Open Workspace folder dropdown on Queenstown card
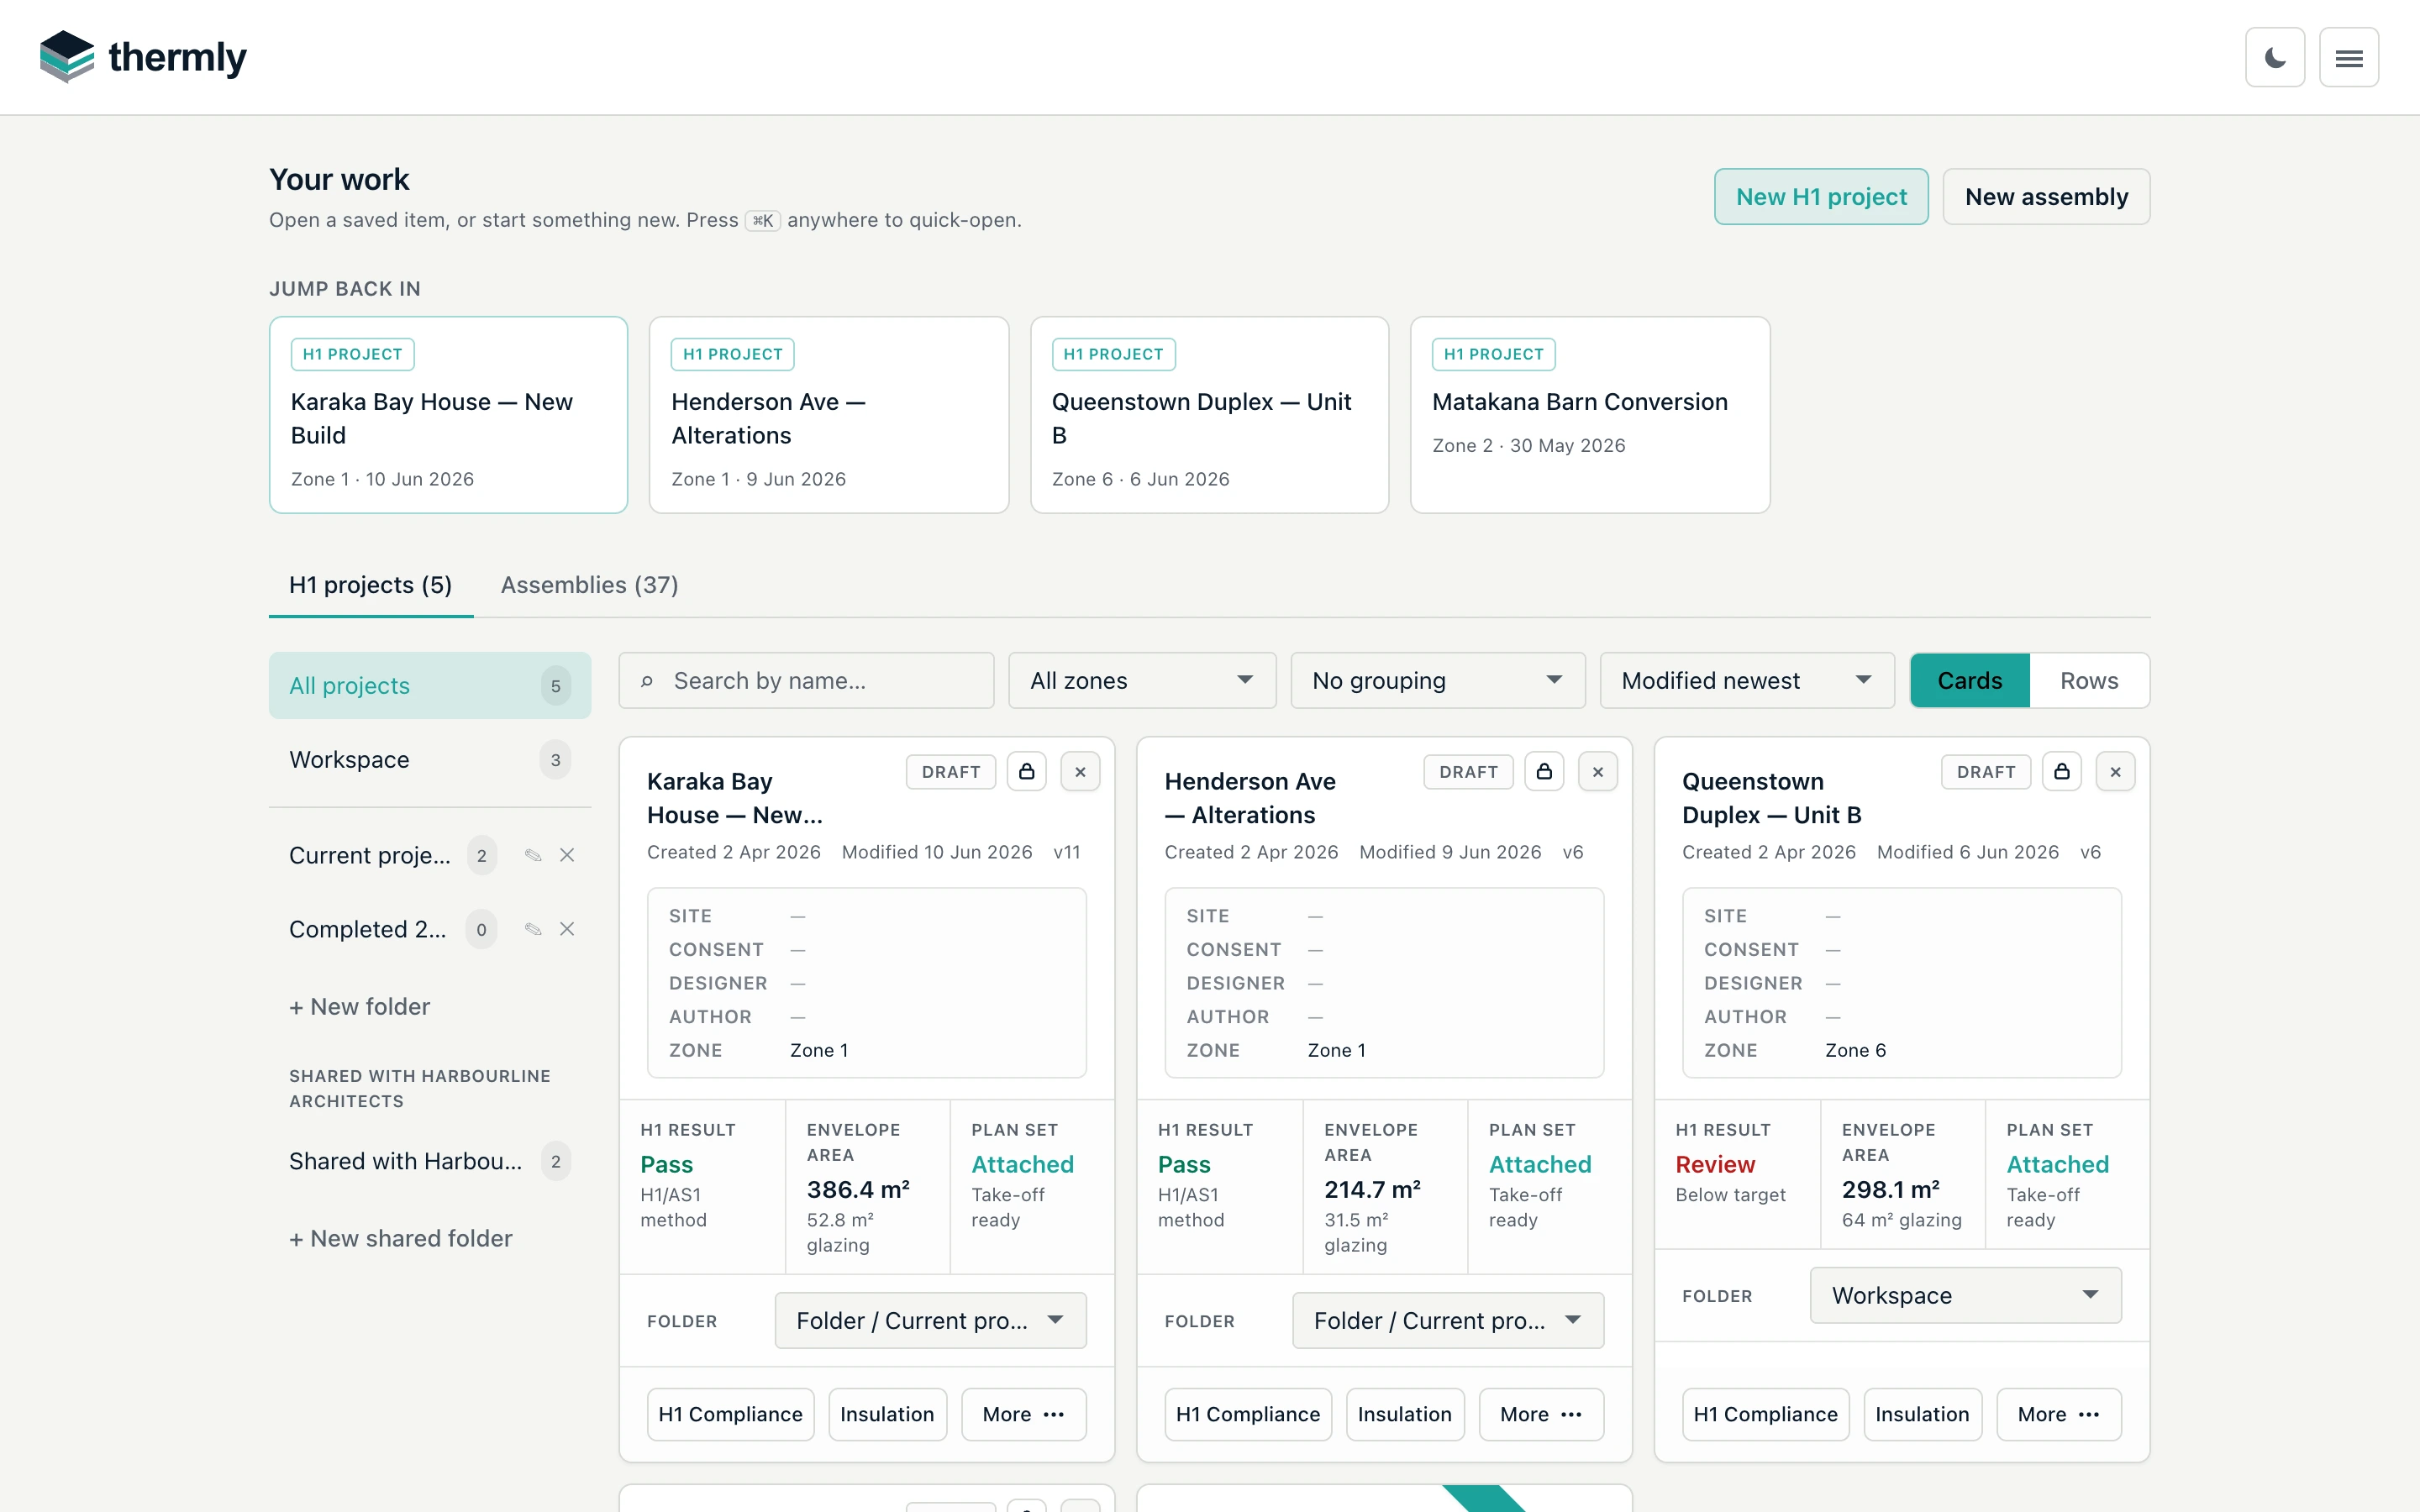Viewport: 2420px width, 1512px height. 1966,1295
